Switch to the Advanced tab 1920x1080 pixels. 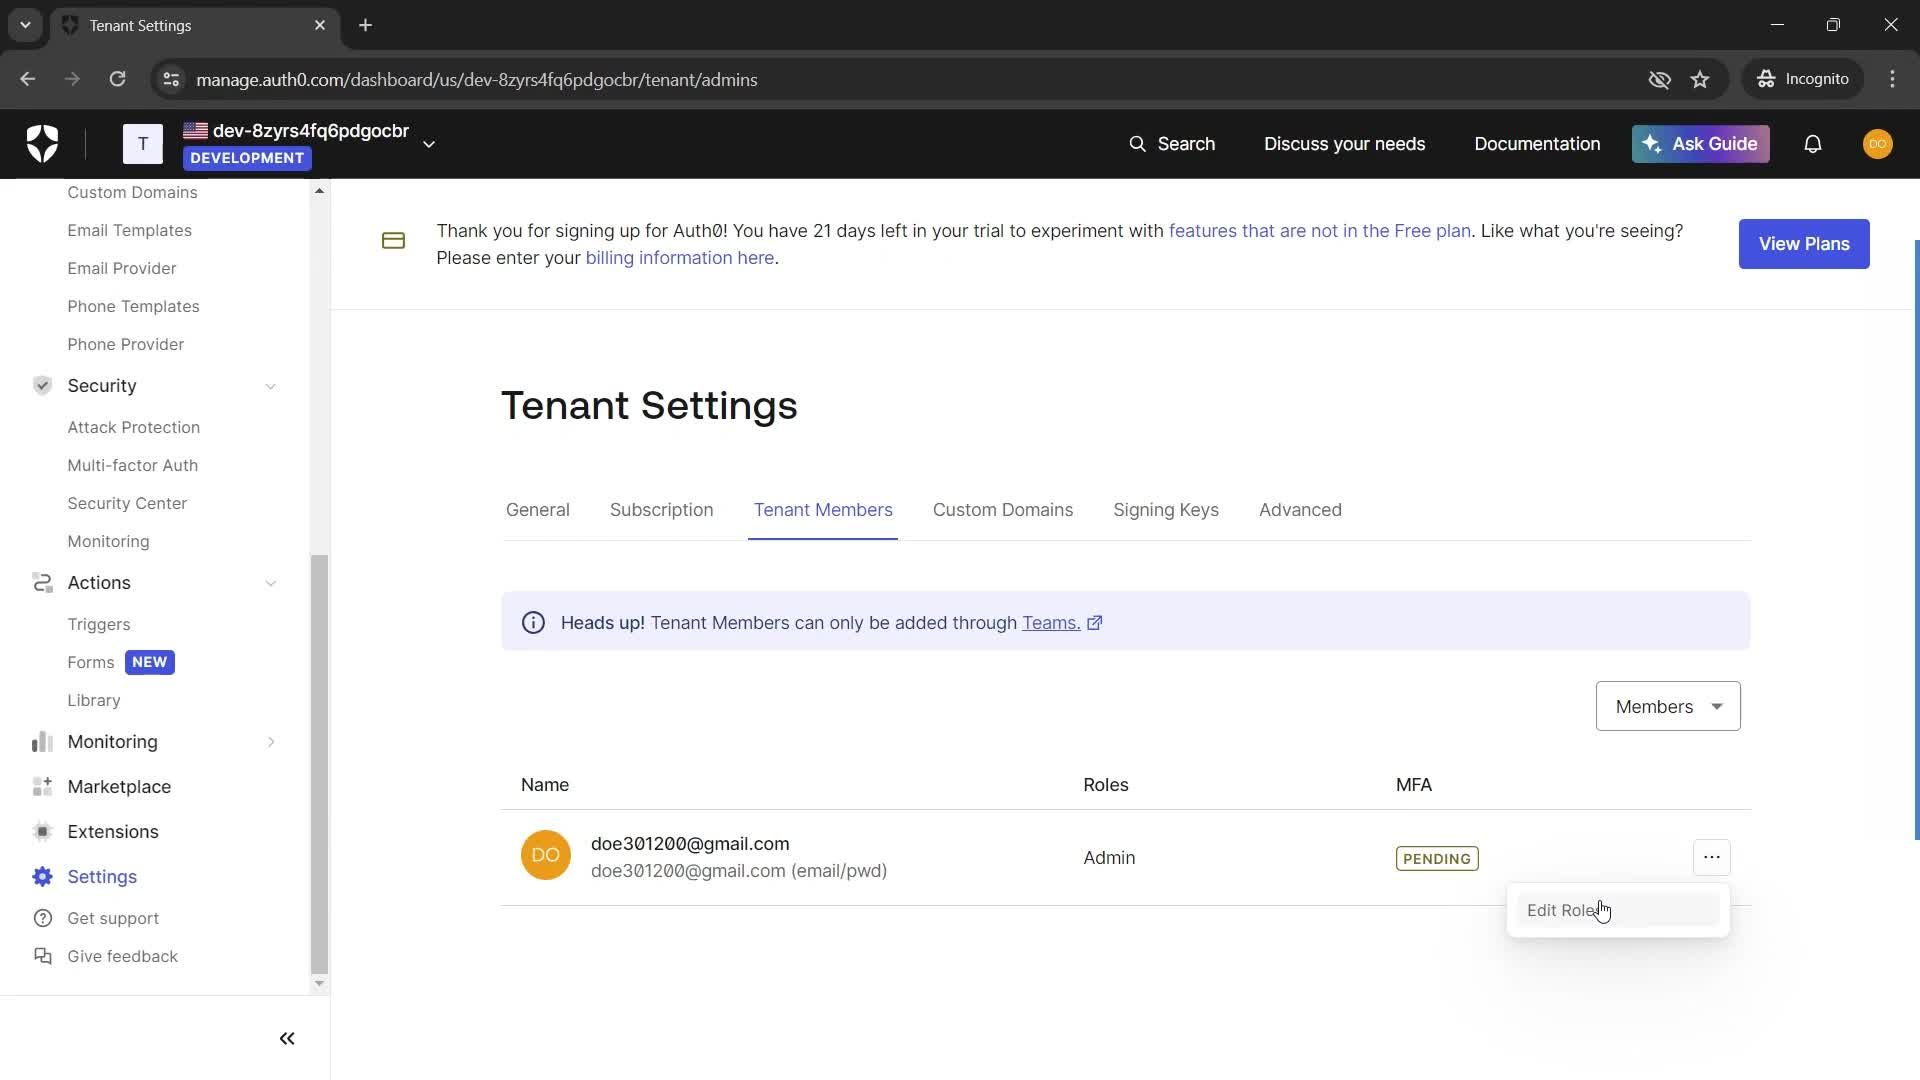[1300, 510]
